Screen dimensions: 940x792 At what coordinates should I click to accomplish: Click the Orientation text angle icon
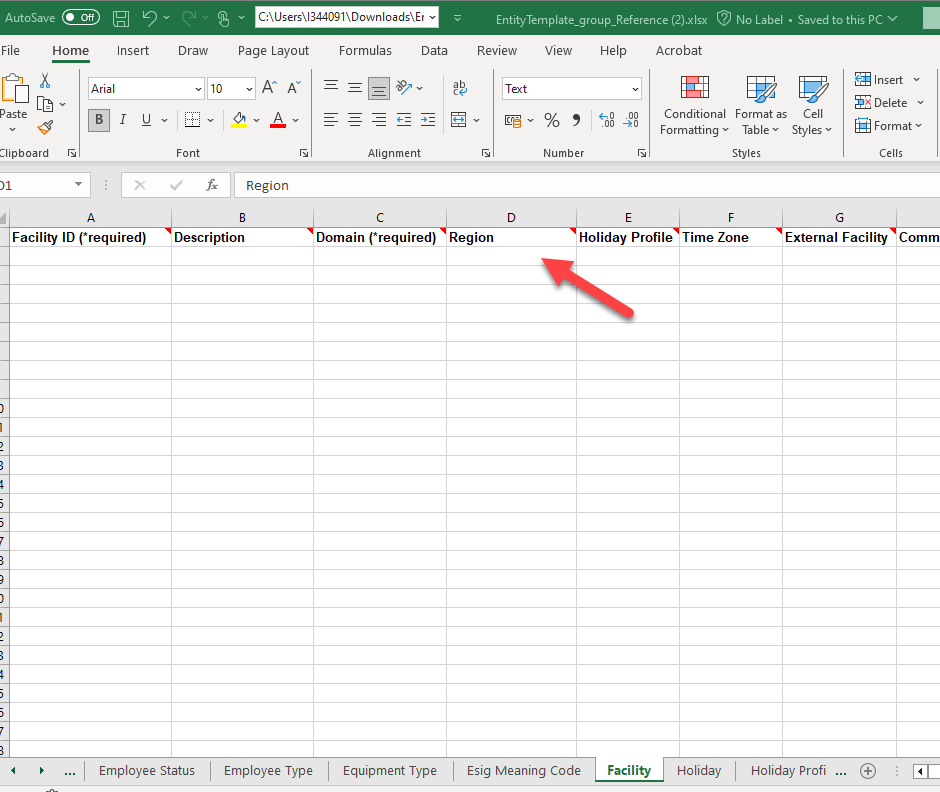pyautogui.click(x=405, y=88)
